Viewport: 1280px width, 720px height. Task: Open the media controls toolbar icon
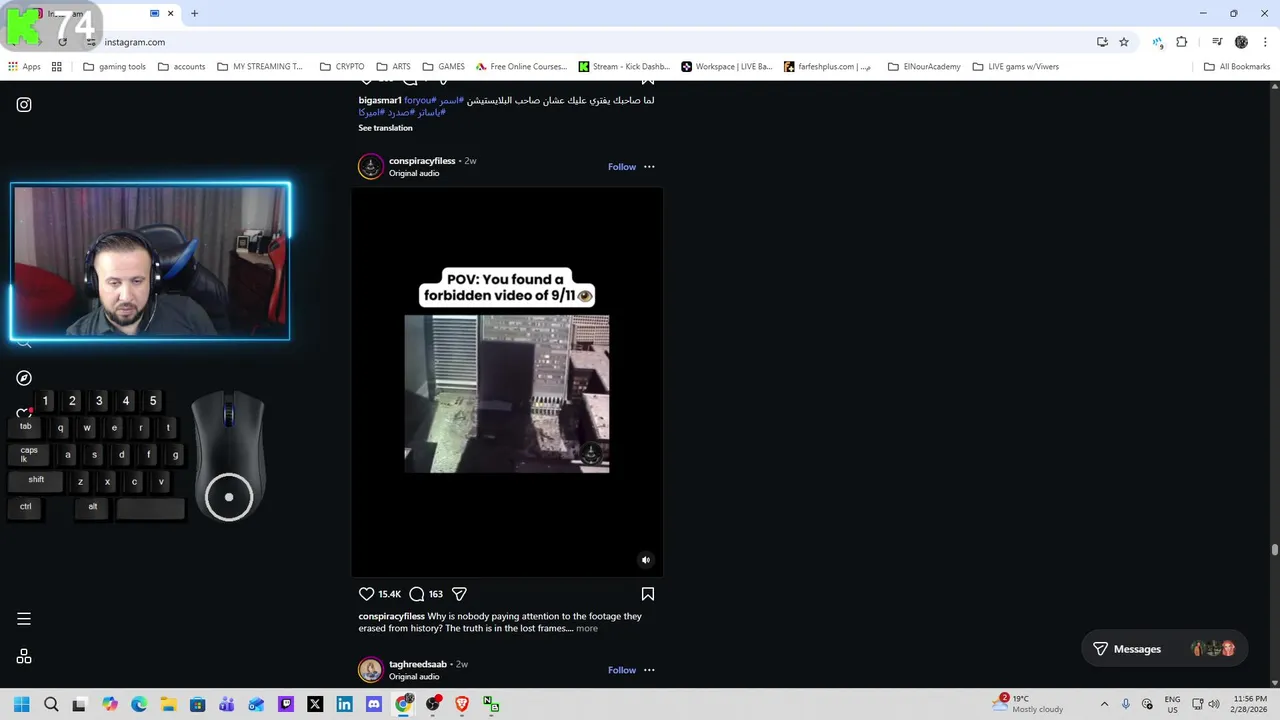1217,42
